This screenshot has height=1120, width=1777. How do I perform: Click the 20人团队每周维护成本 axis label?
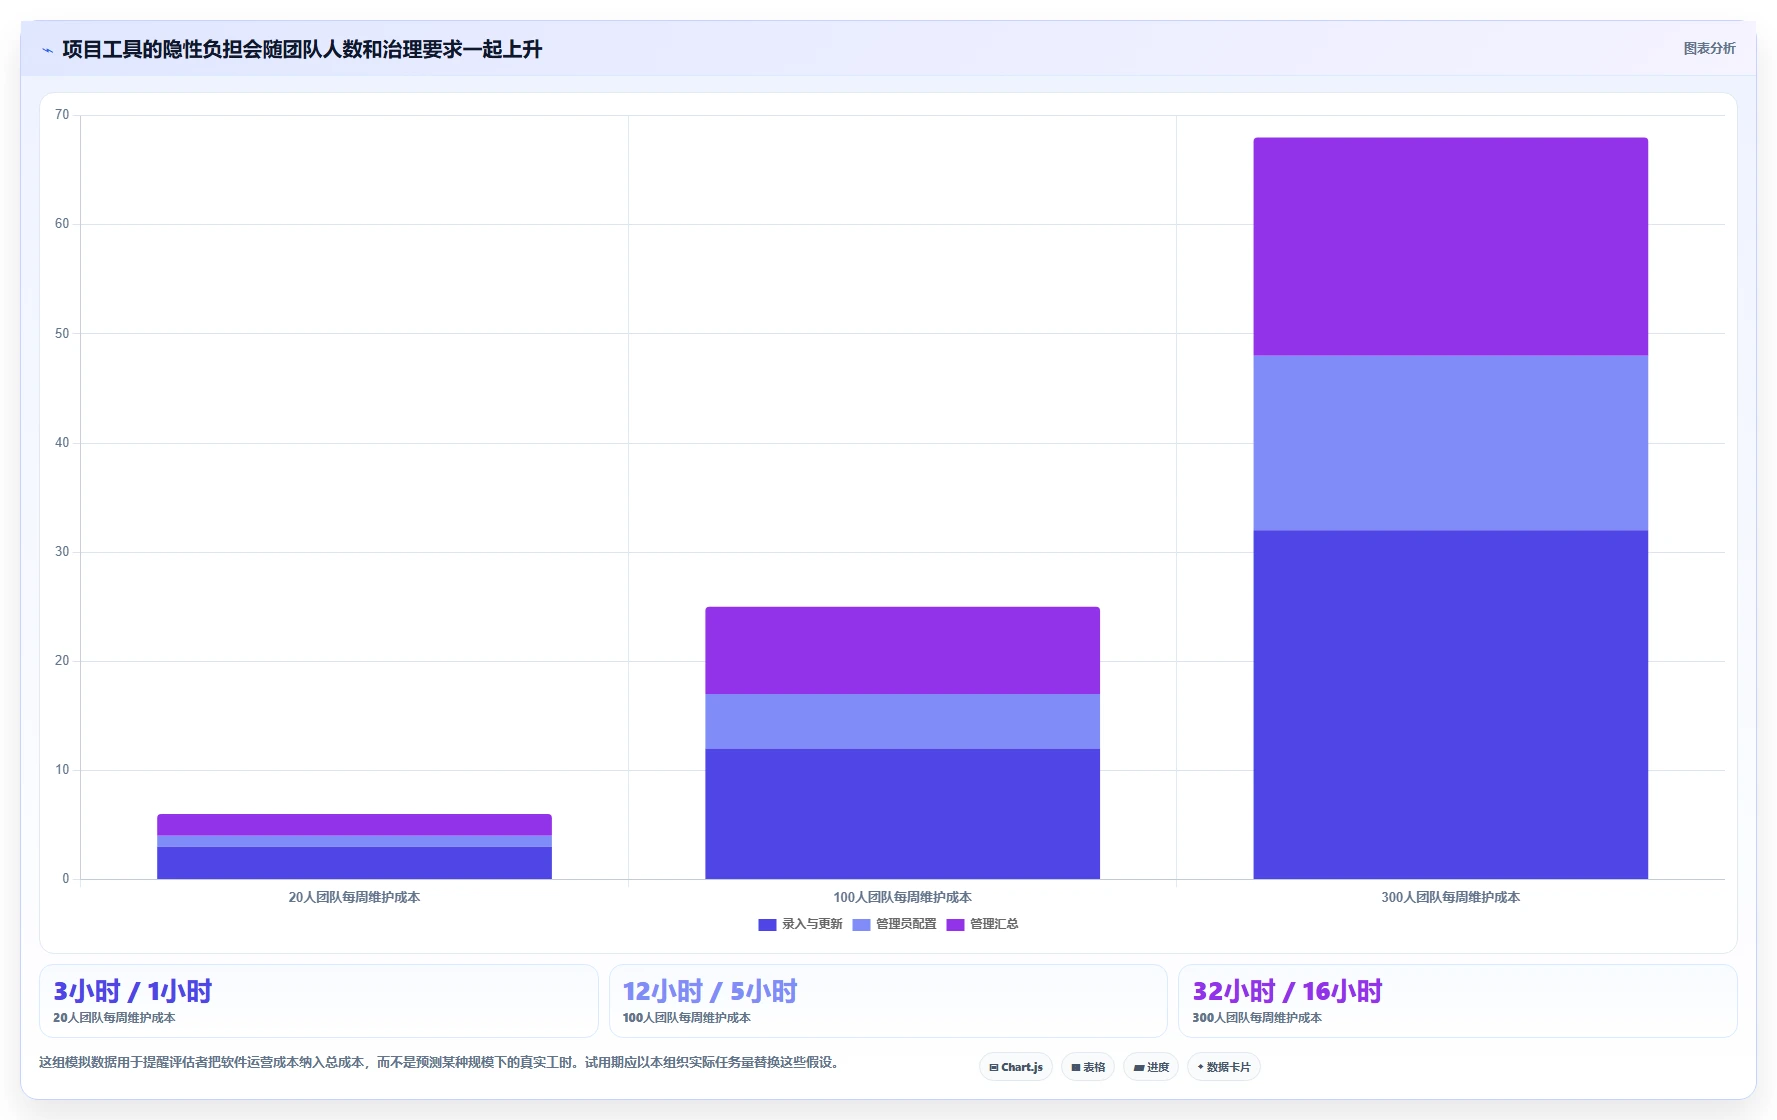coord(354,898)
